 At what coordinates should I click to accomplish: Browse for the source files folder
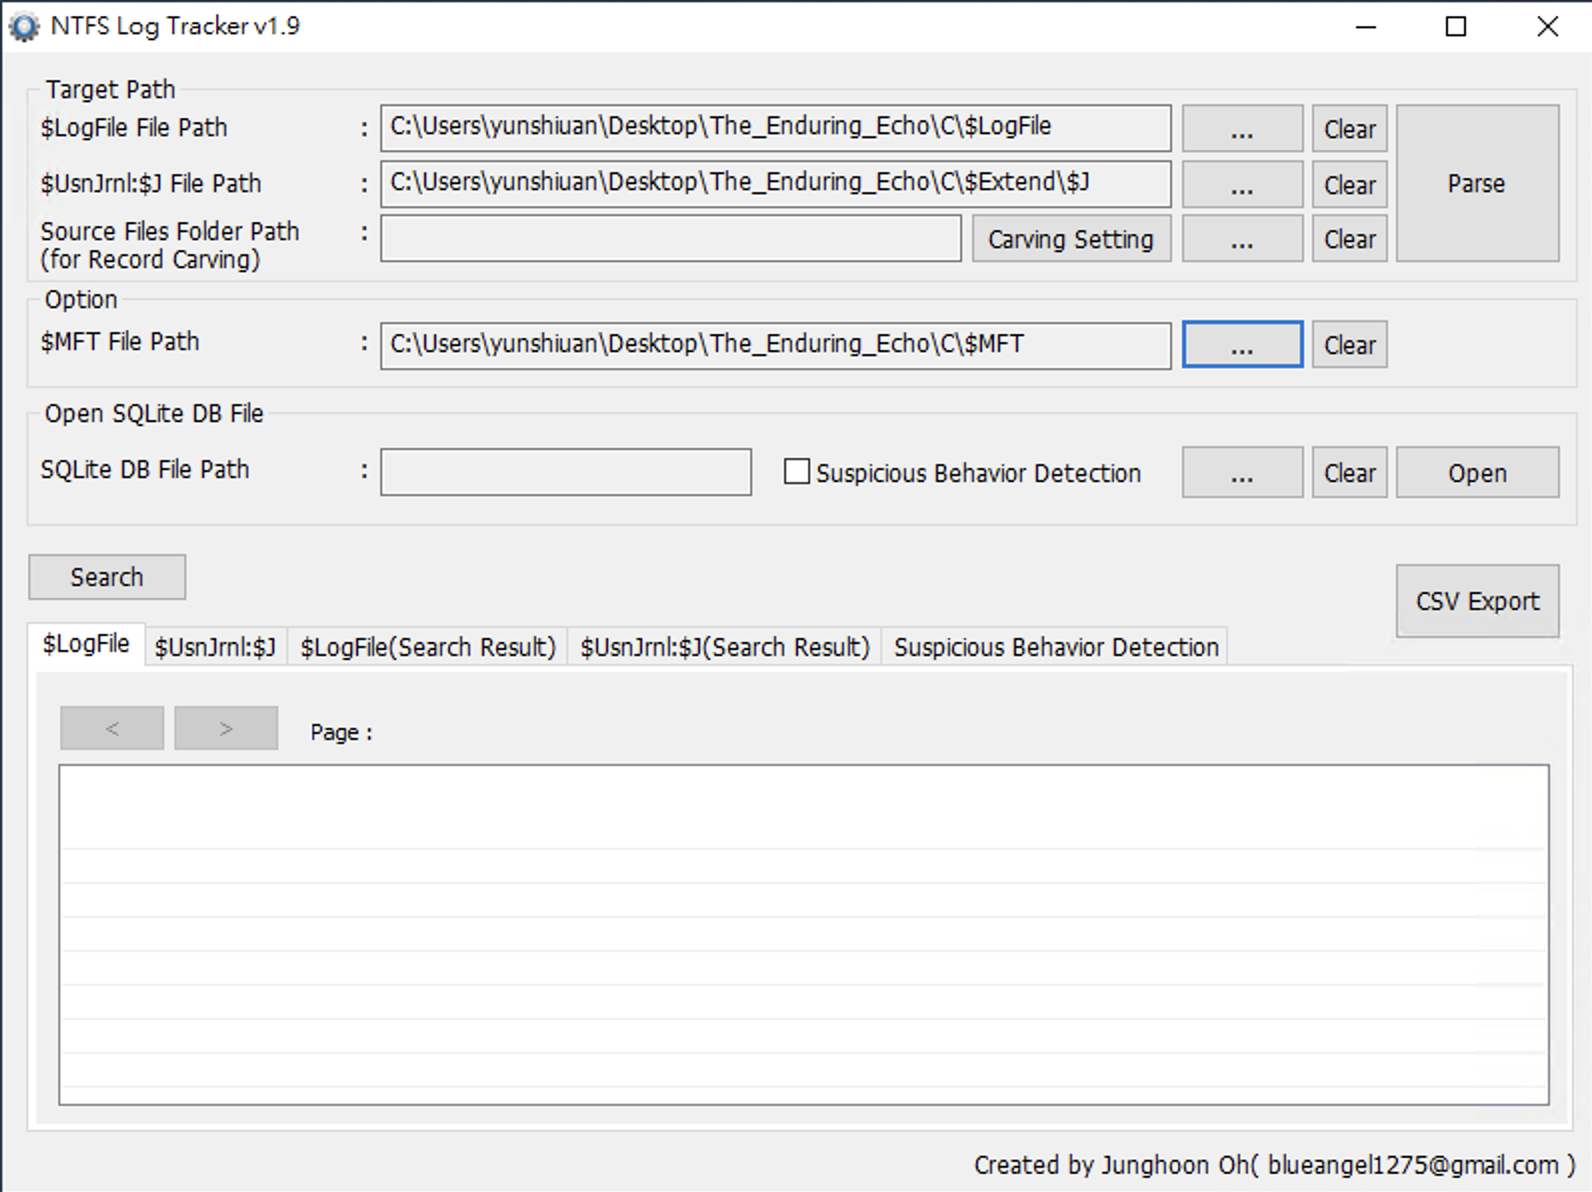click(1242, 239)
